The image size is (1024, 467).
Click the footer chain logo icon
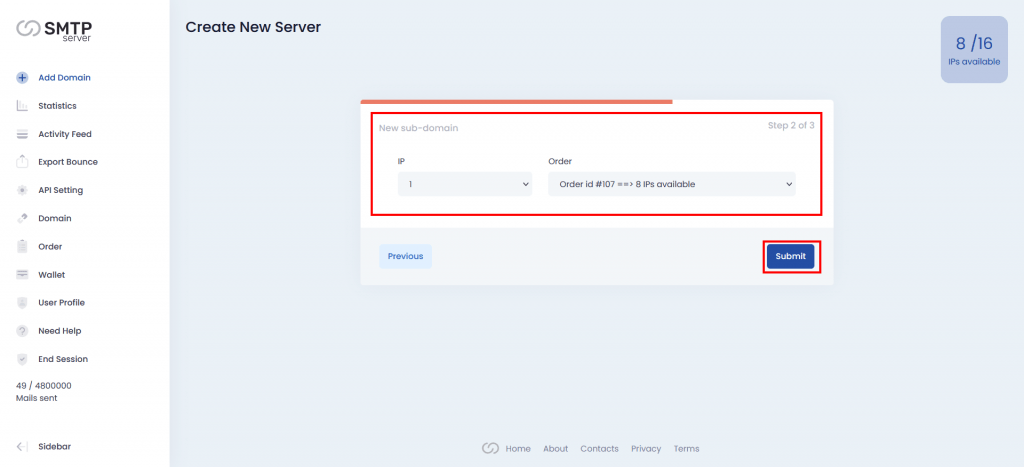pos(490,449)
